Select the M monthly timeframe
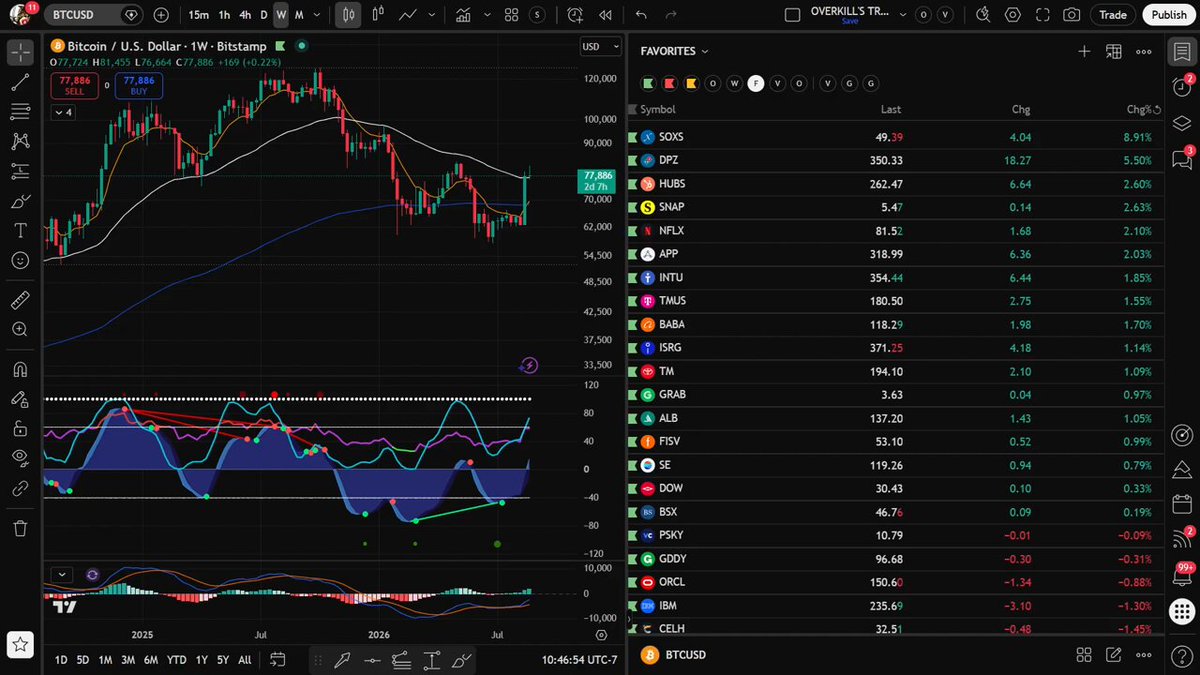This screenshot has height=675, width=1200. coord(298,15)
